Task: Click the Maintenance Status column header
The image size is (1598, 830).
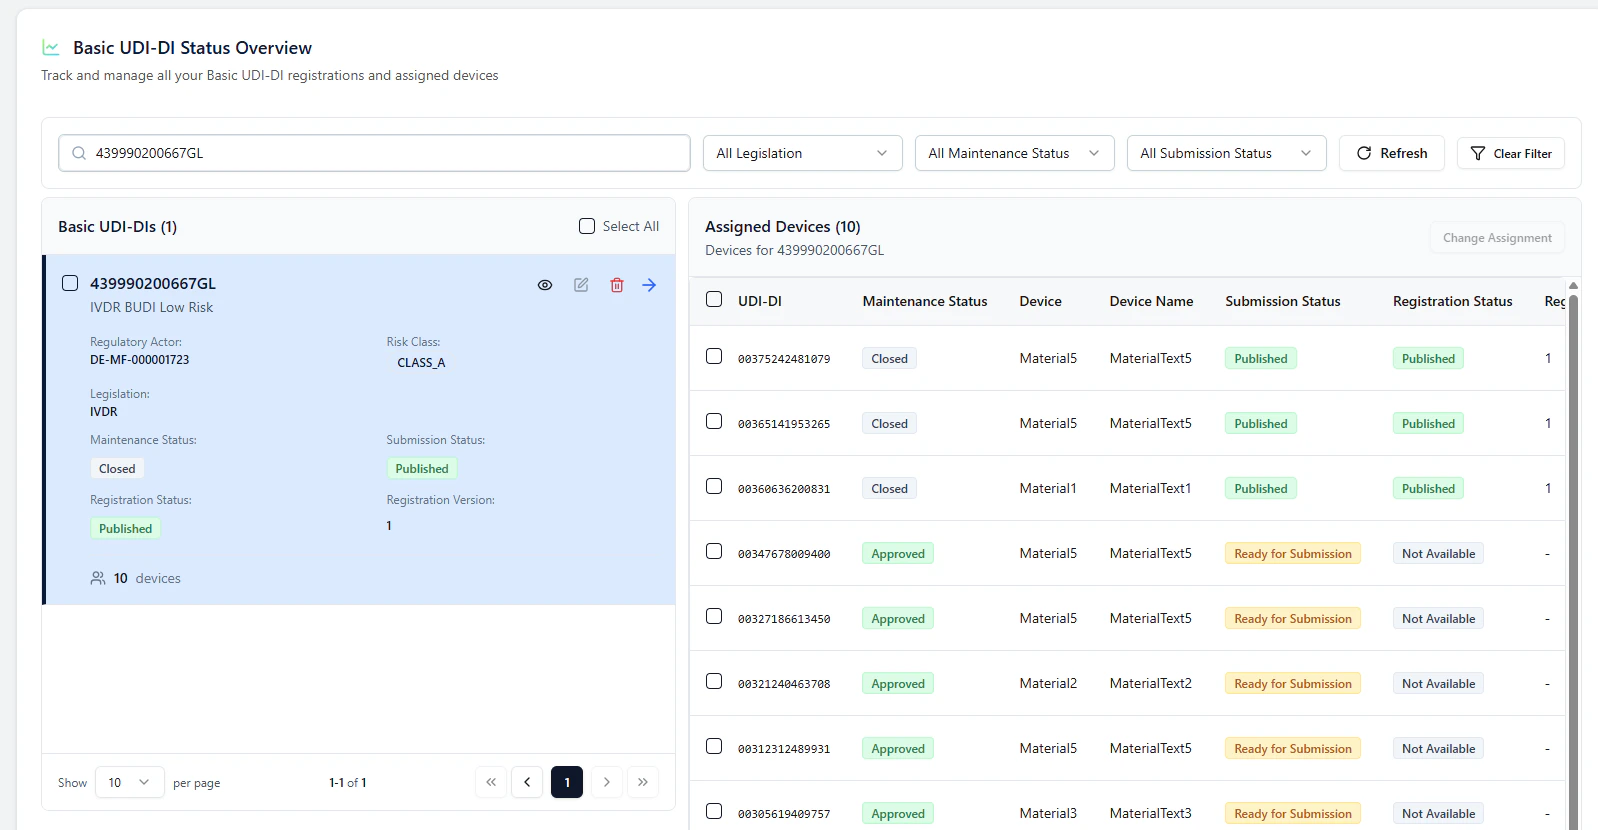Action: click(925, 301)
